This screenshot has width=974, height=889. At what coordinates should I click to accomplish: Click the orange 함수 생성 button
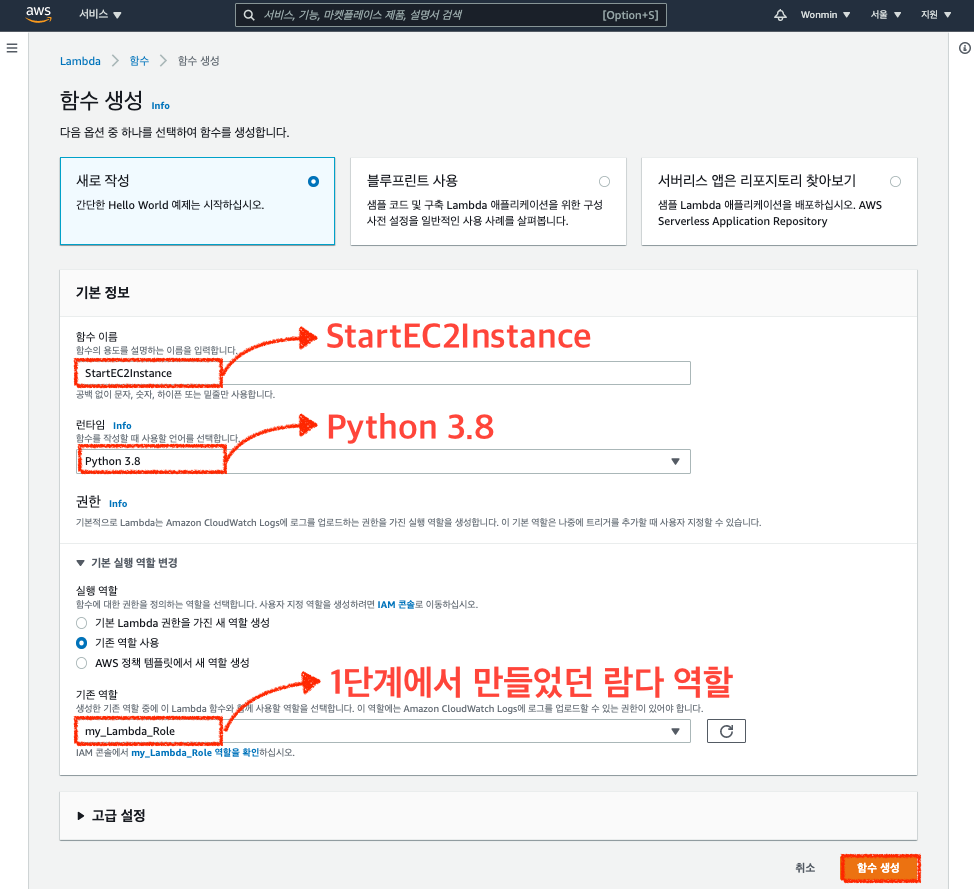pos(878,868)
